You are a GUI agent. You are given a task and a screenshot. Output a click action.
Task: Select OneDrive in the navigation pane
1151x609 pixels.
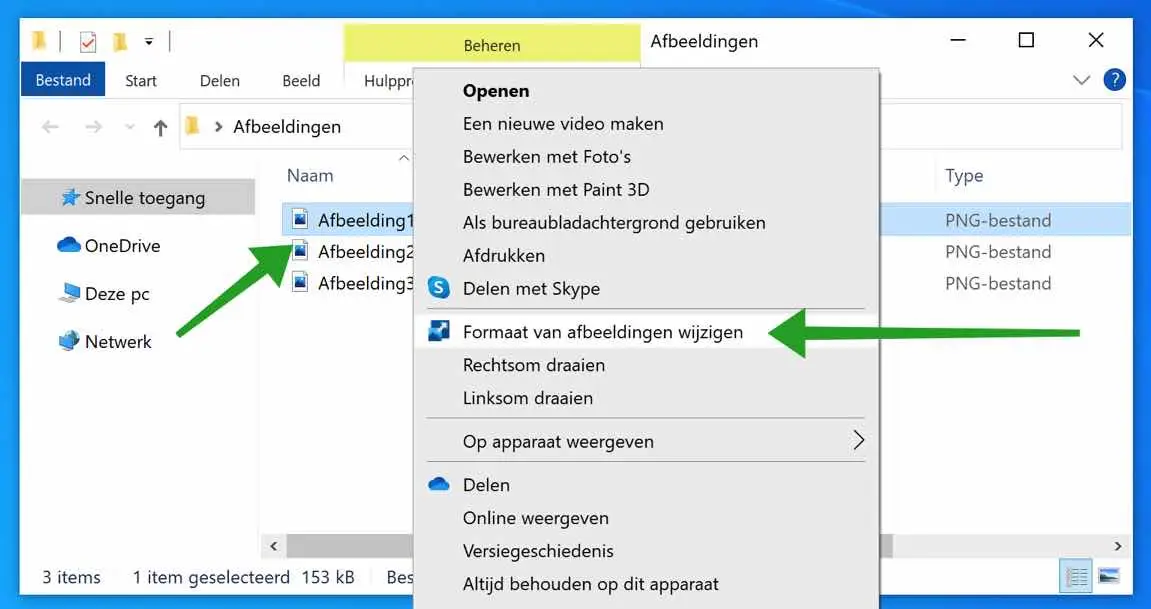(122, 246)
